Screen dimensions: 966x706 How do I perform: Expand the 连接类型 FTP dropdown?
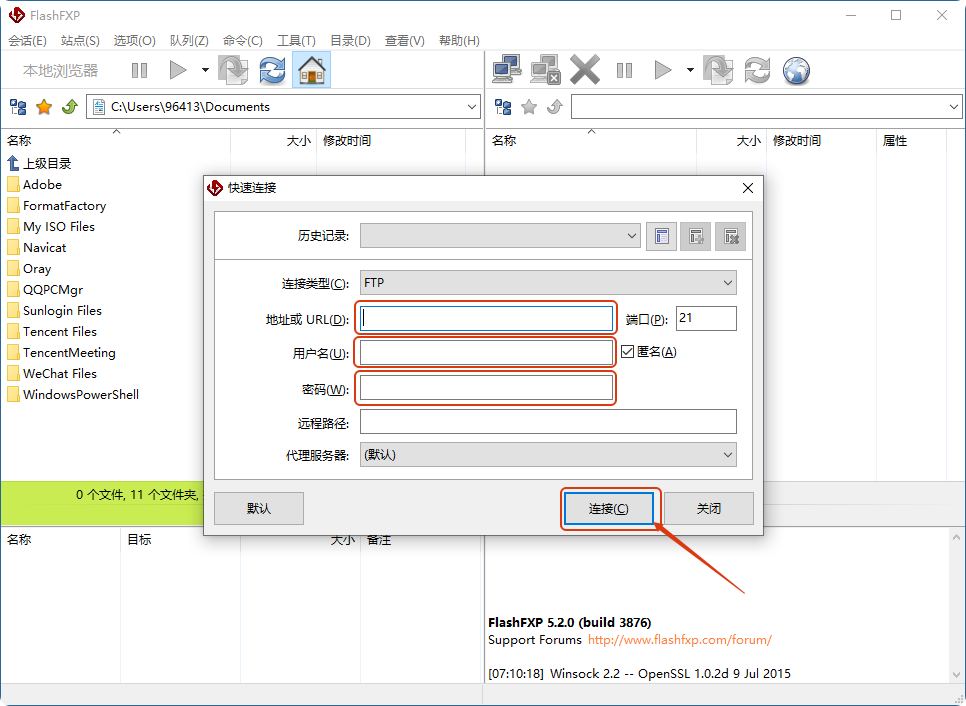click(728, 283)
